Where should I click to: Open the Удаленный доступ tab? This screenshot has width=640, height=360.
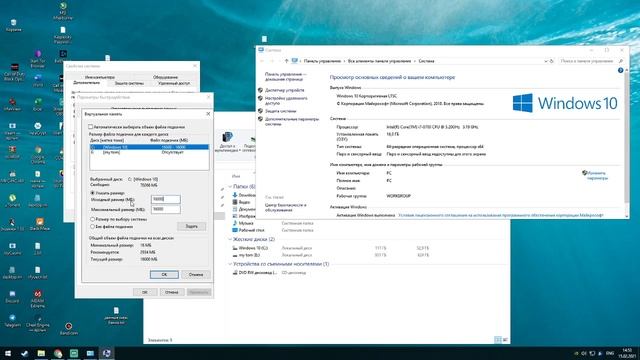point(174,83)
